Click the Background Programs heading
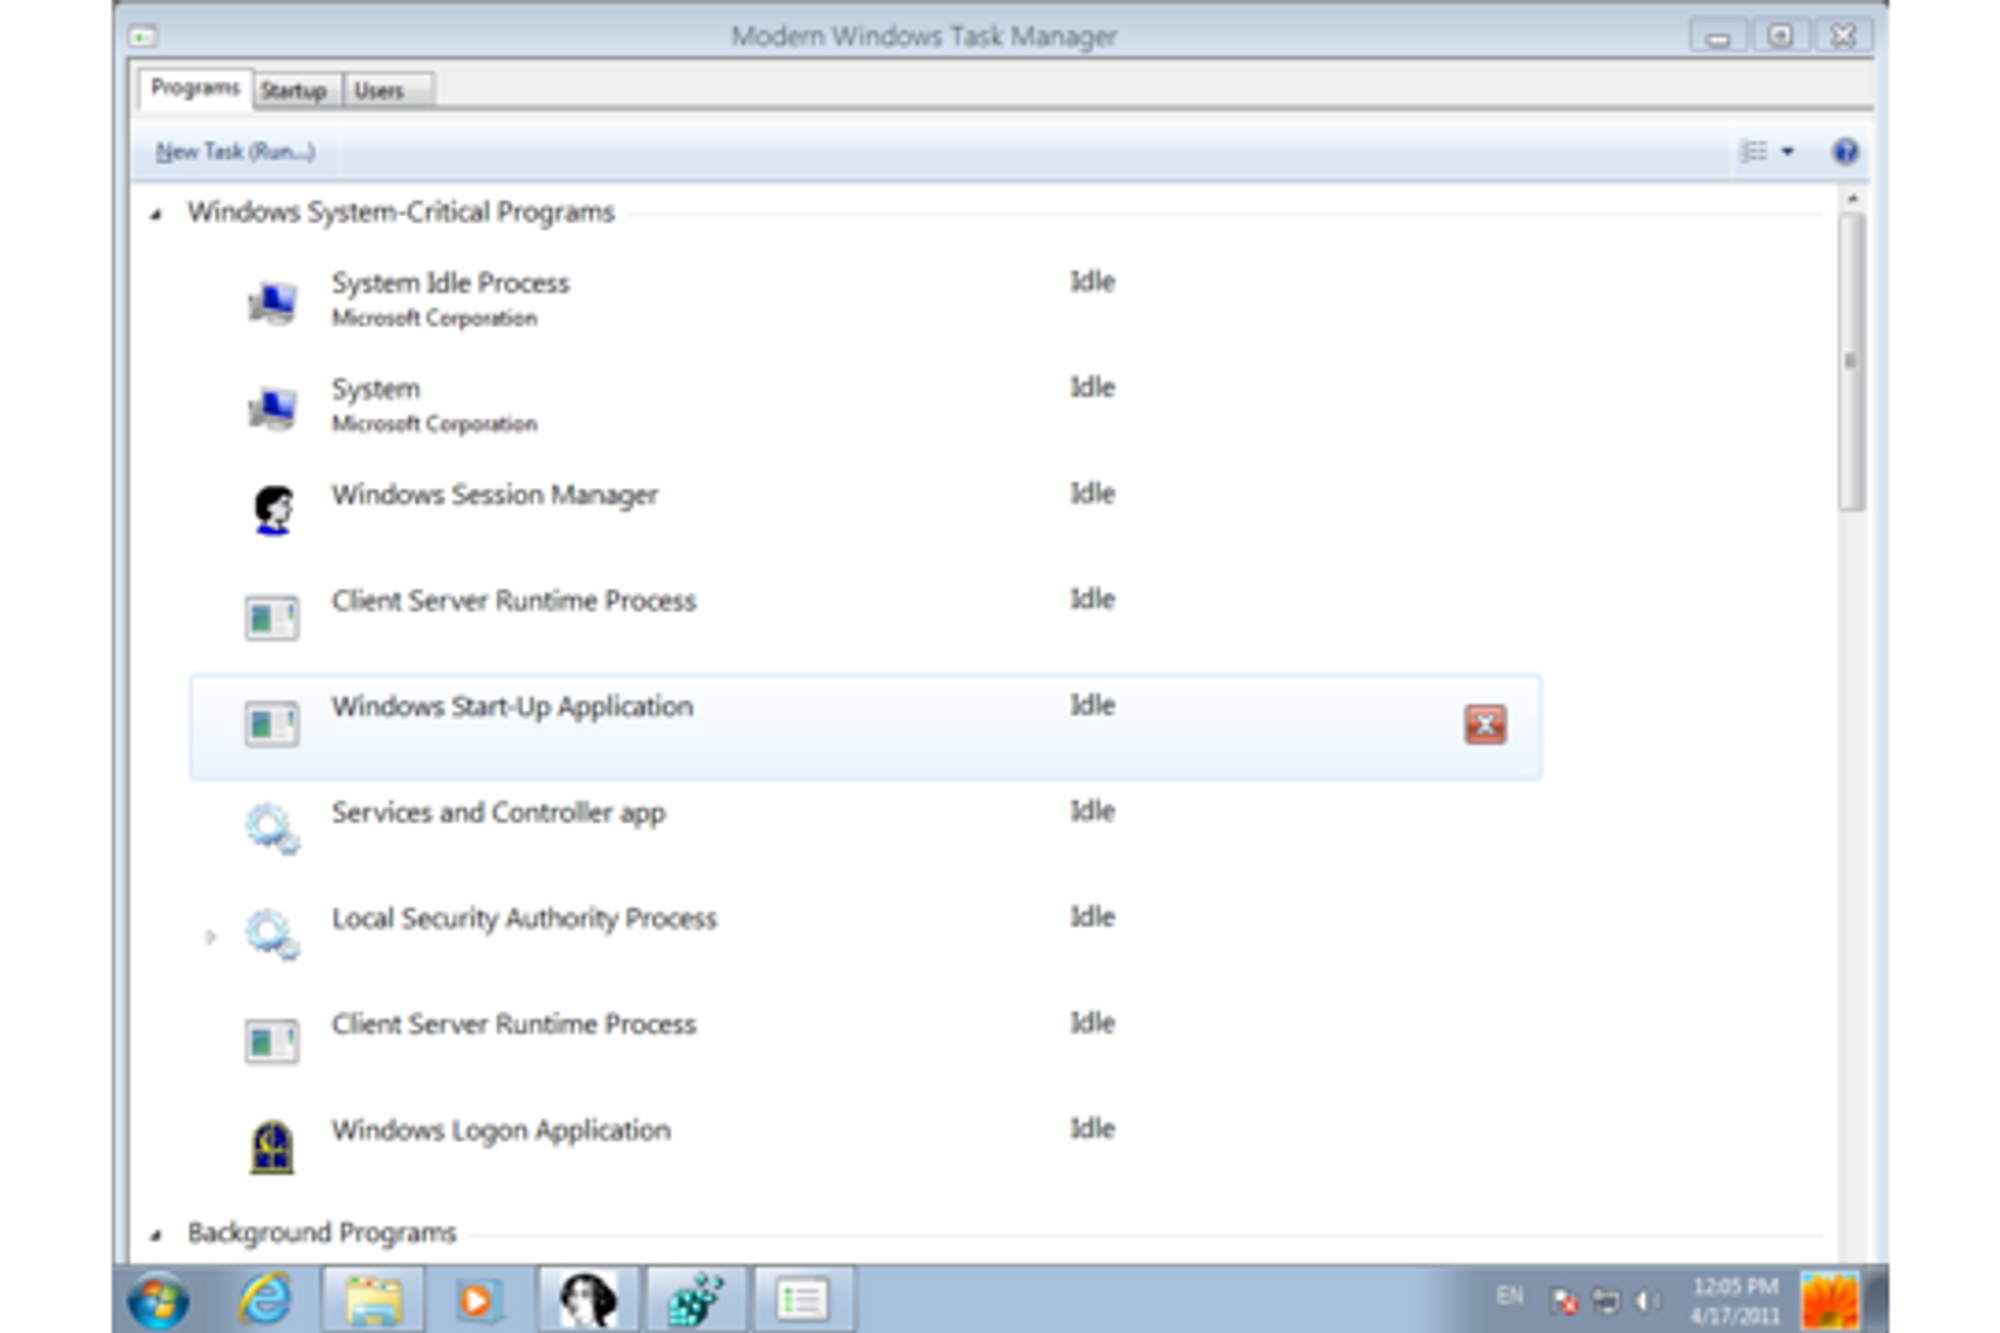 (x=322, y=1233)
